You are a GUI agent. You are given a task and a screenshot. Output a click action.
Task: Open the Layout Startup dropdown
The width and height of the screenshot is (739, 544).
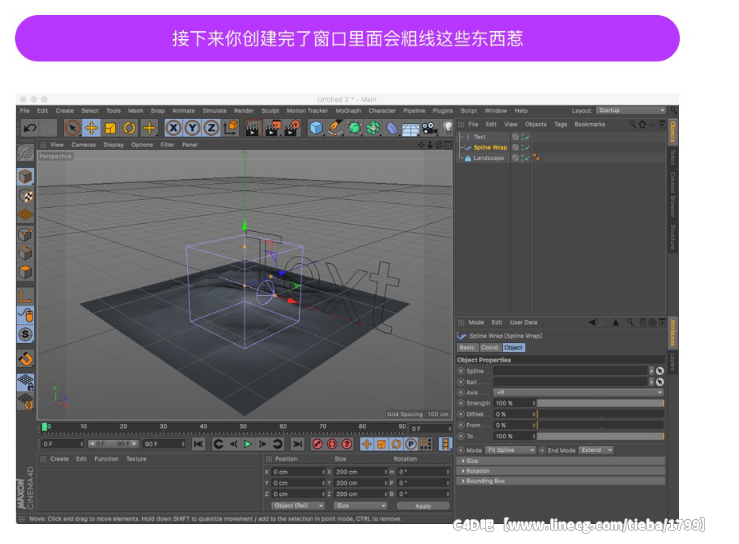click(631, 110)
